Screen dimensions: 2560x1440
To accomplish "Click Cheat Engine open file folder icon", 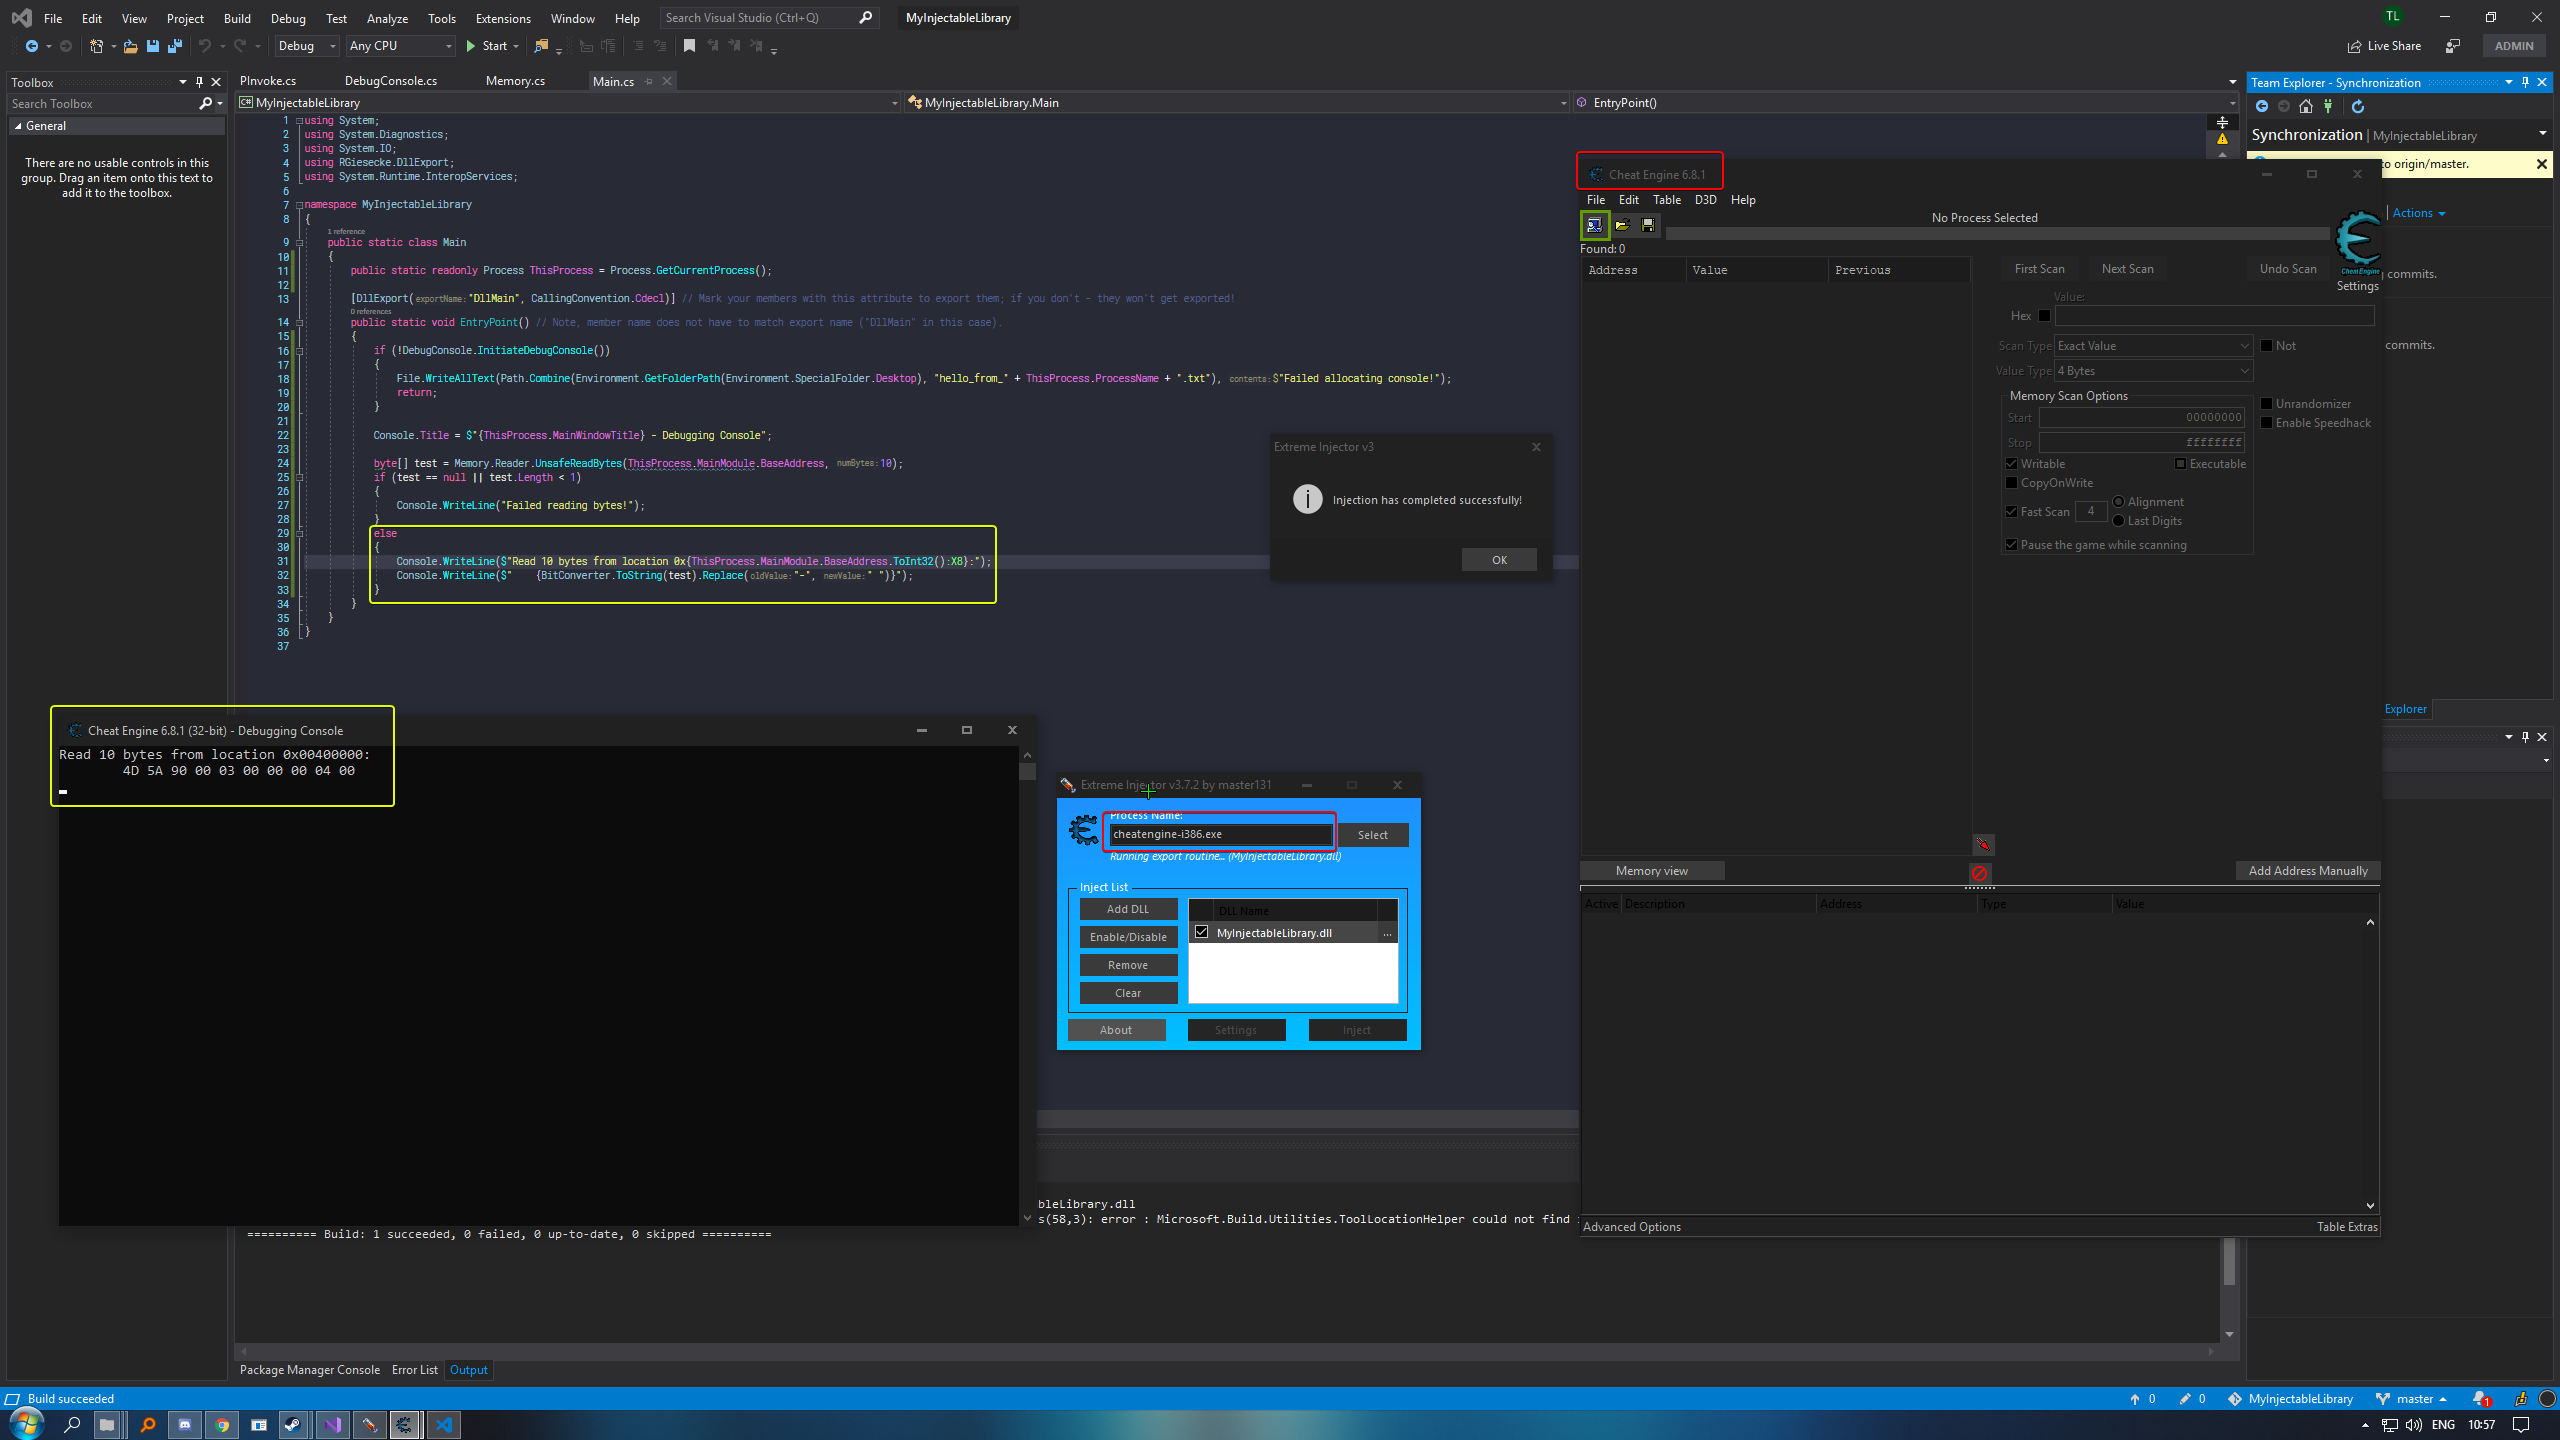I will 1622,225.
